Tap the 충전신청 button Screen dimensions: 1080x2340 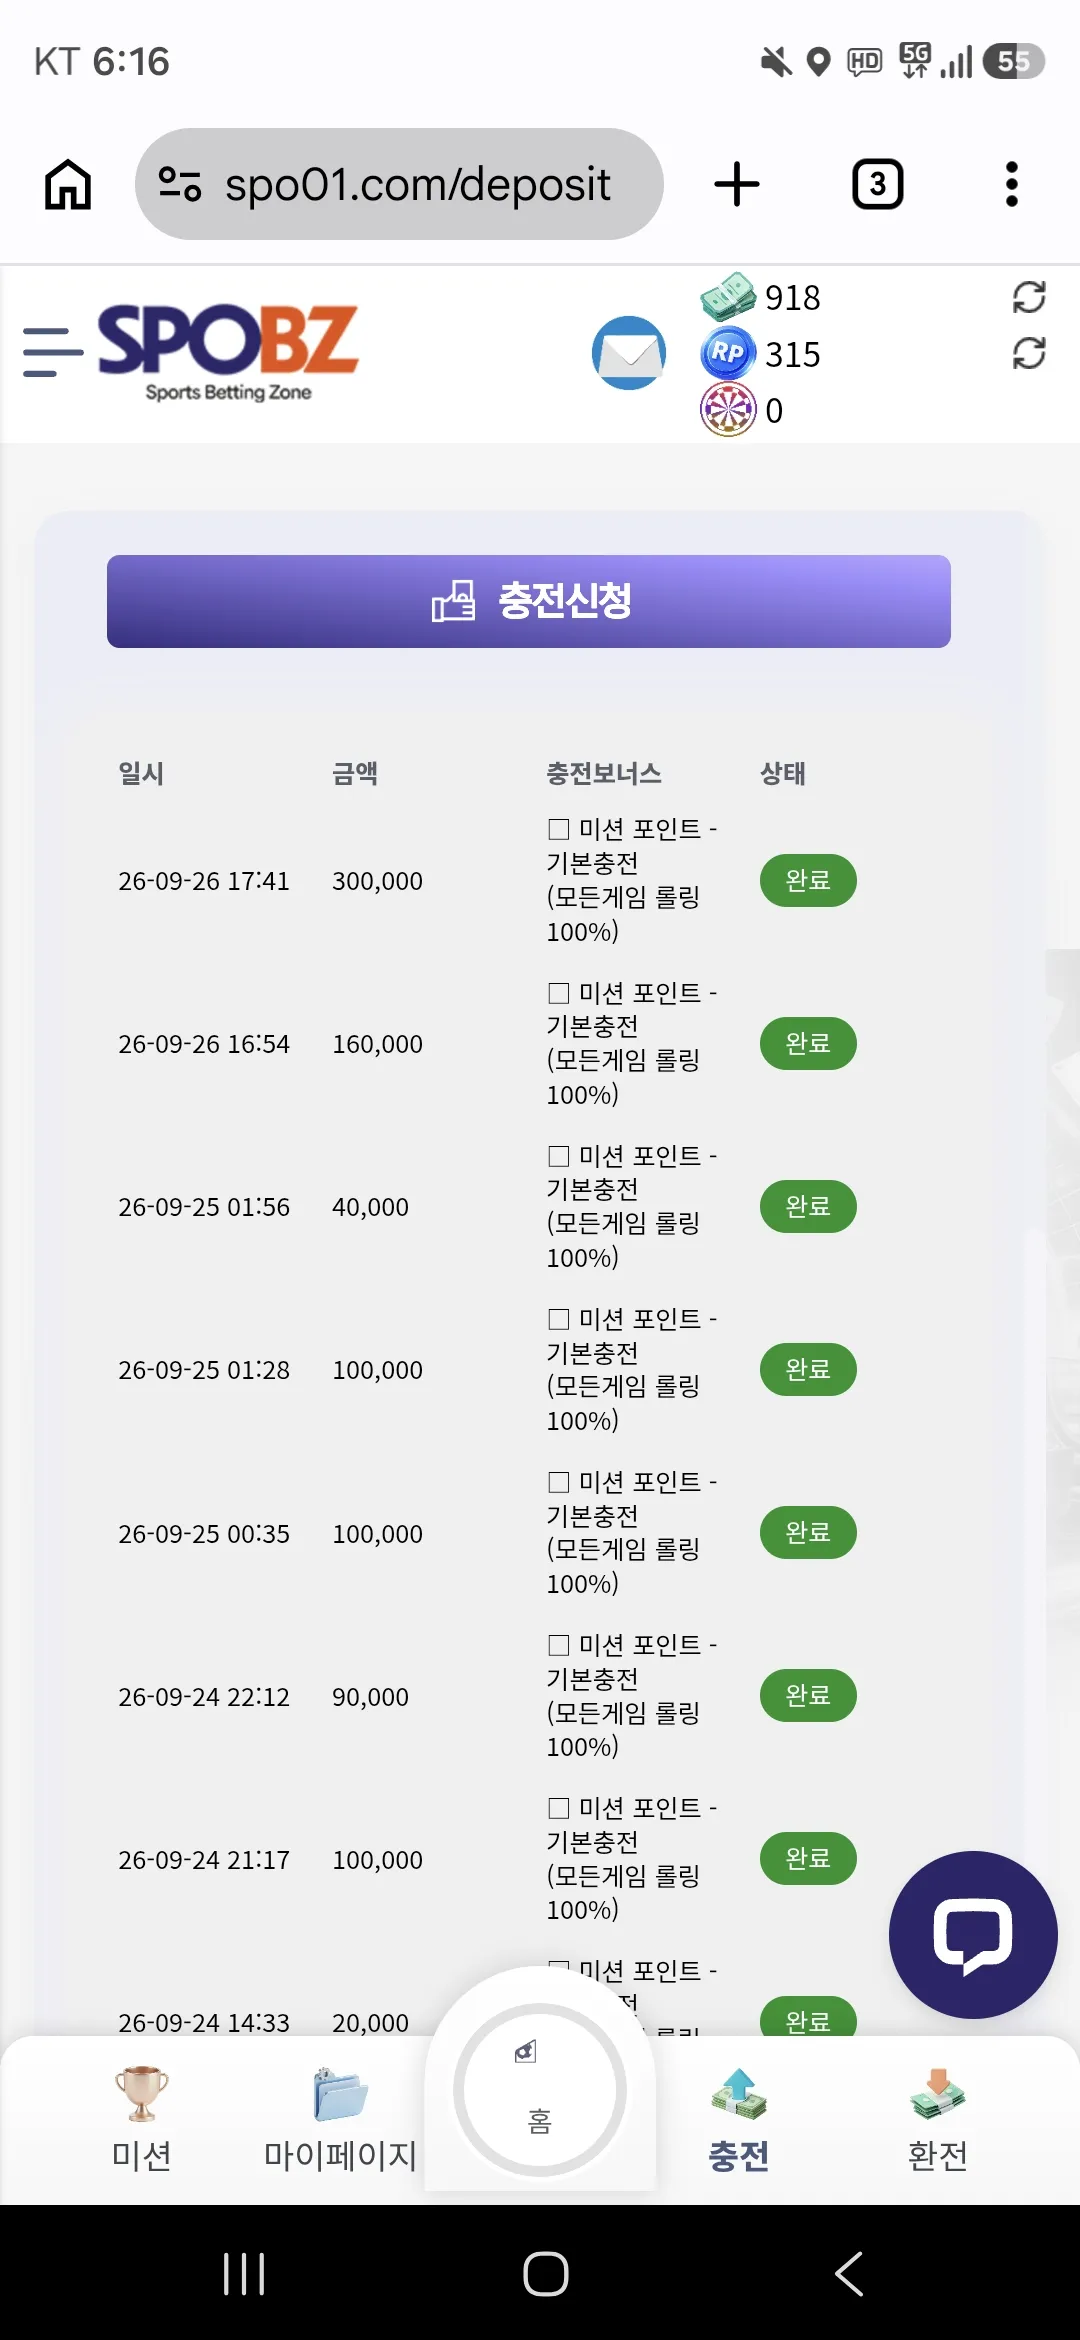pos(529,601)
